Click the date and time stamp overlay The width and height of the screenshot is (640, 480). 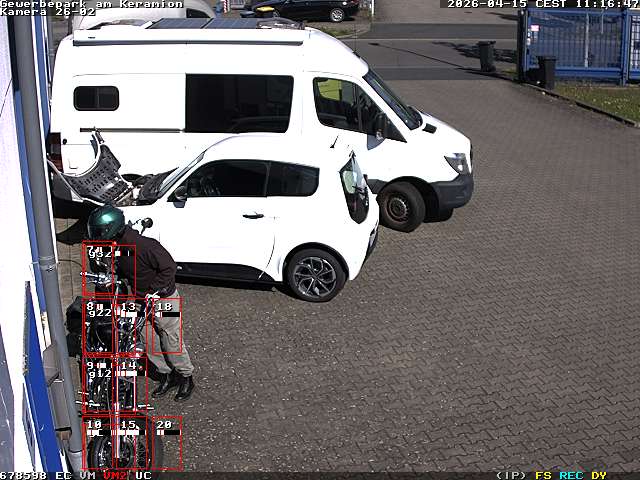point(541,4)
